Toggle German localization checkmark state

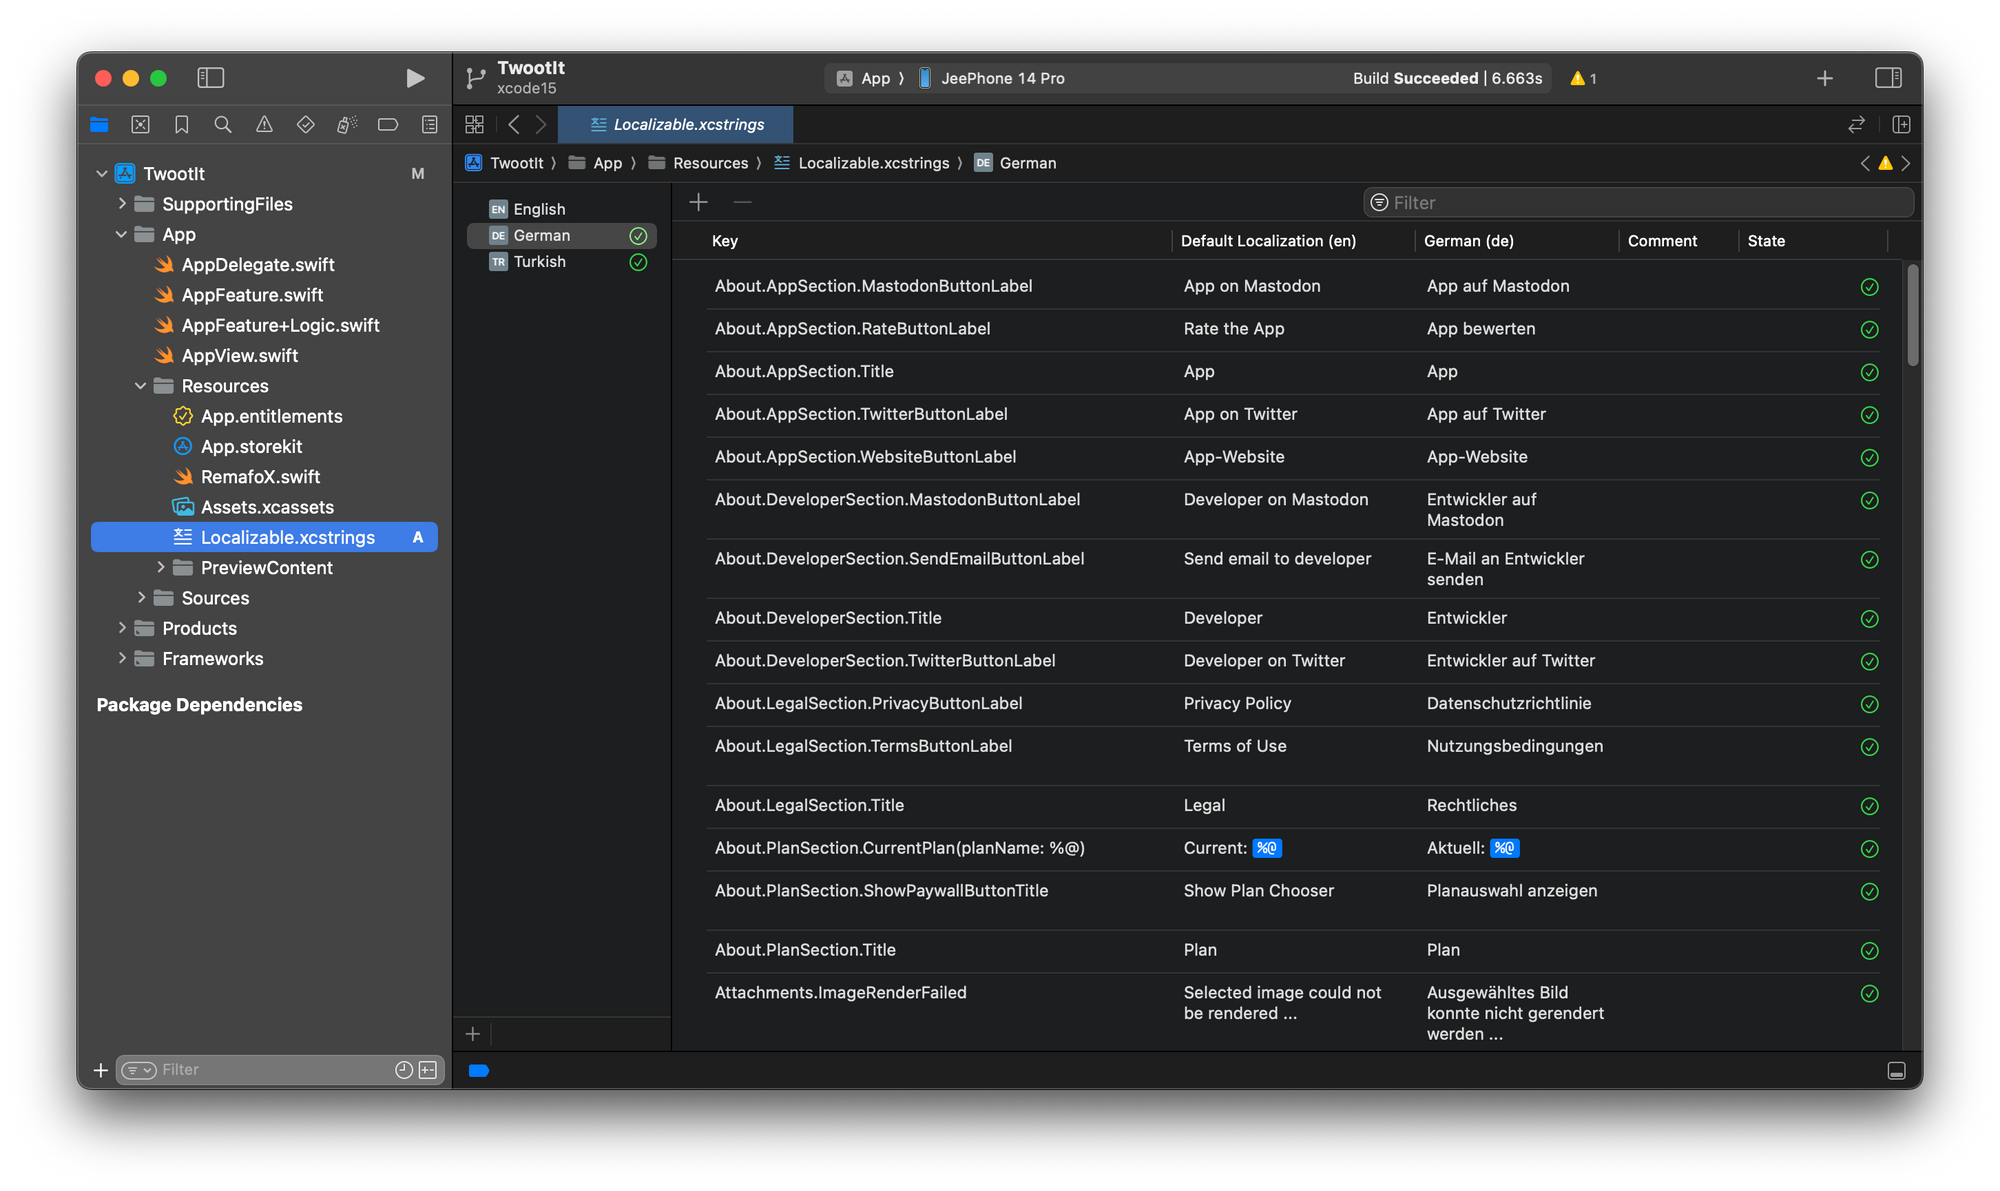[641, 234]
